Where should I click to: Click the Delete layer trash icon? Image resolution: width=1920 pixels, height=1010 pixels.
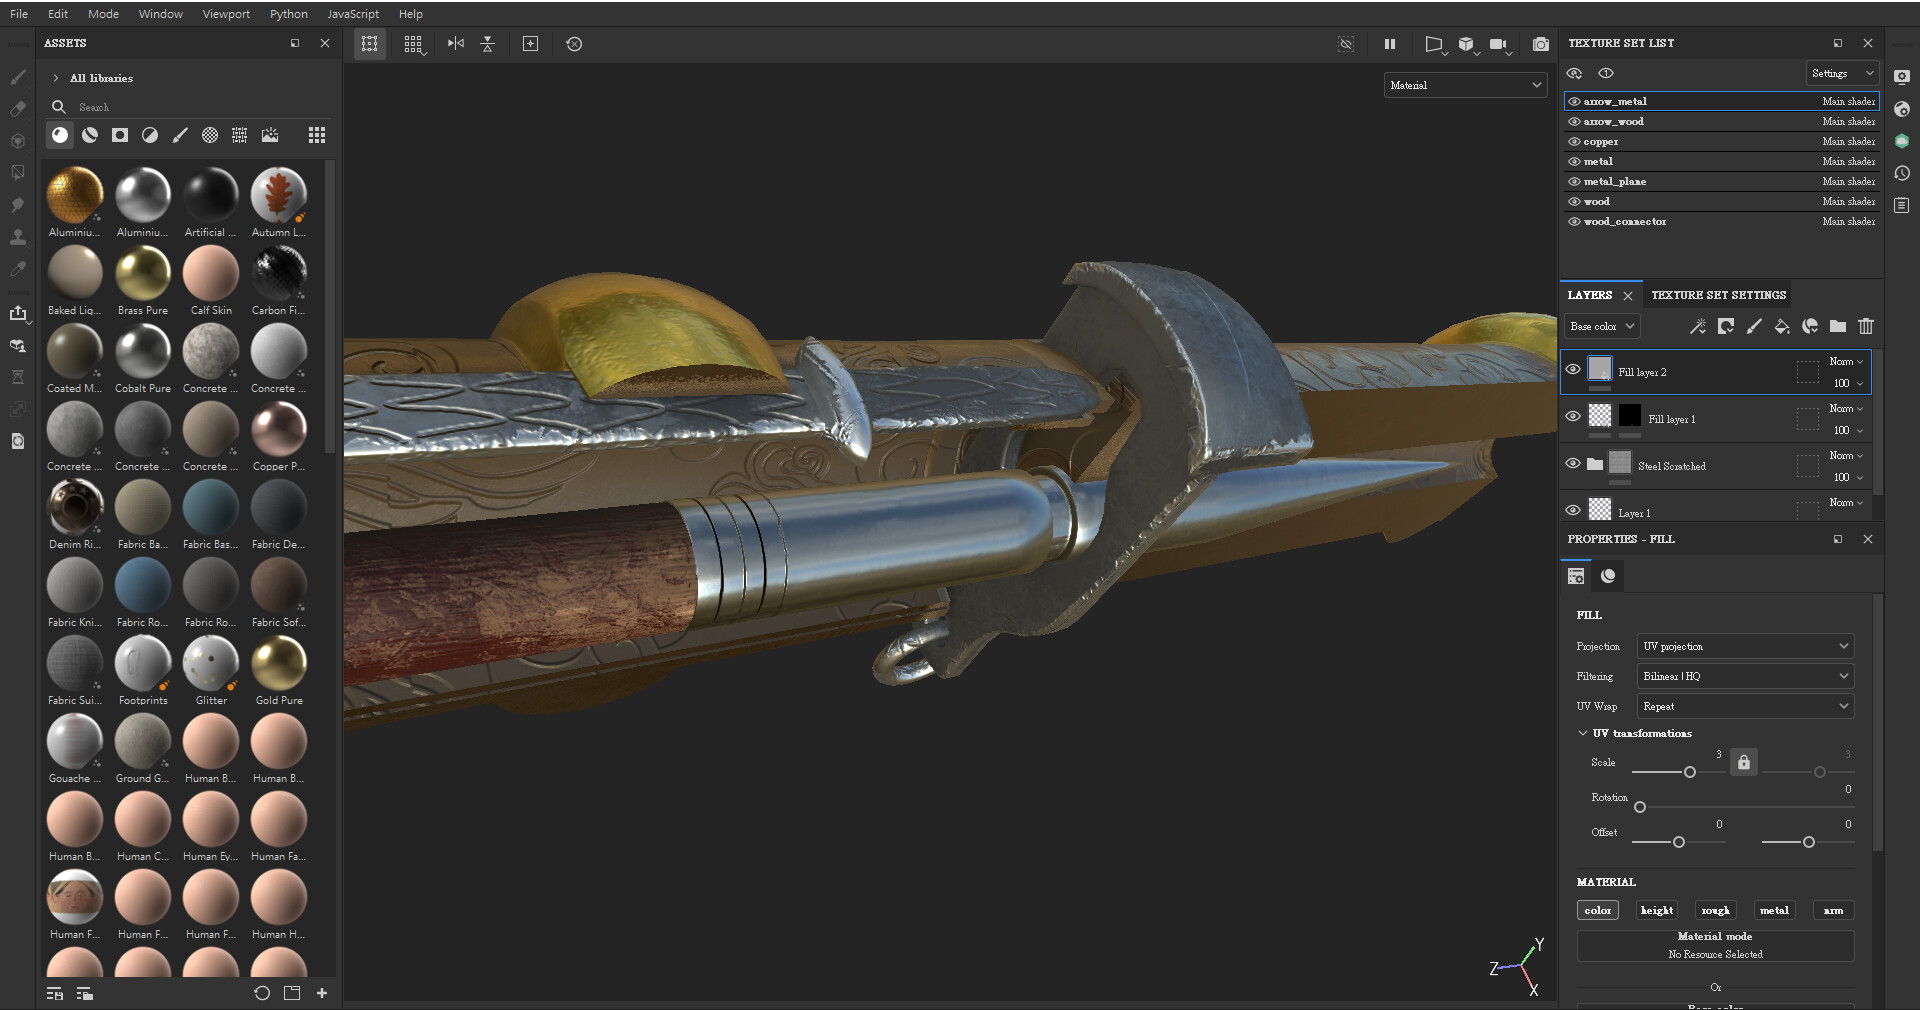click(1865, 327)
